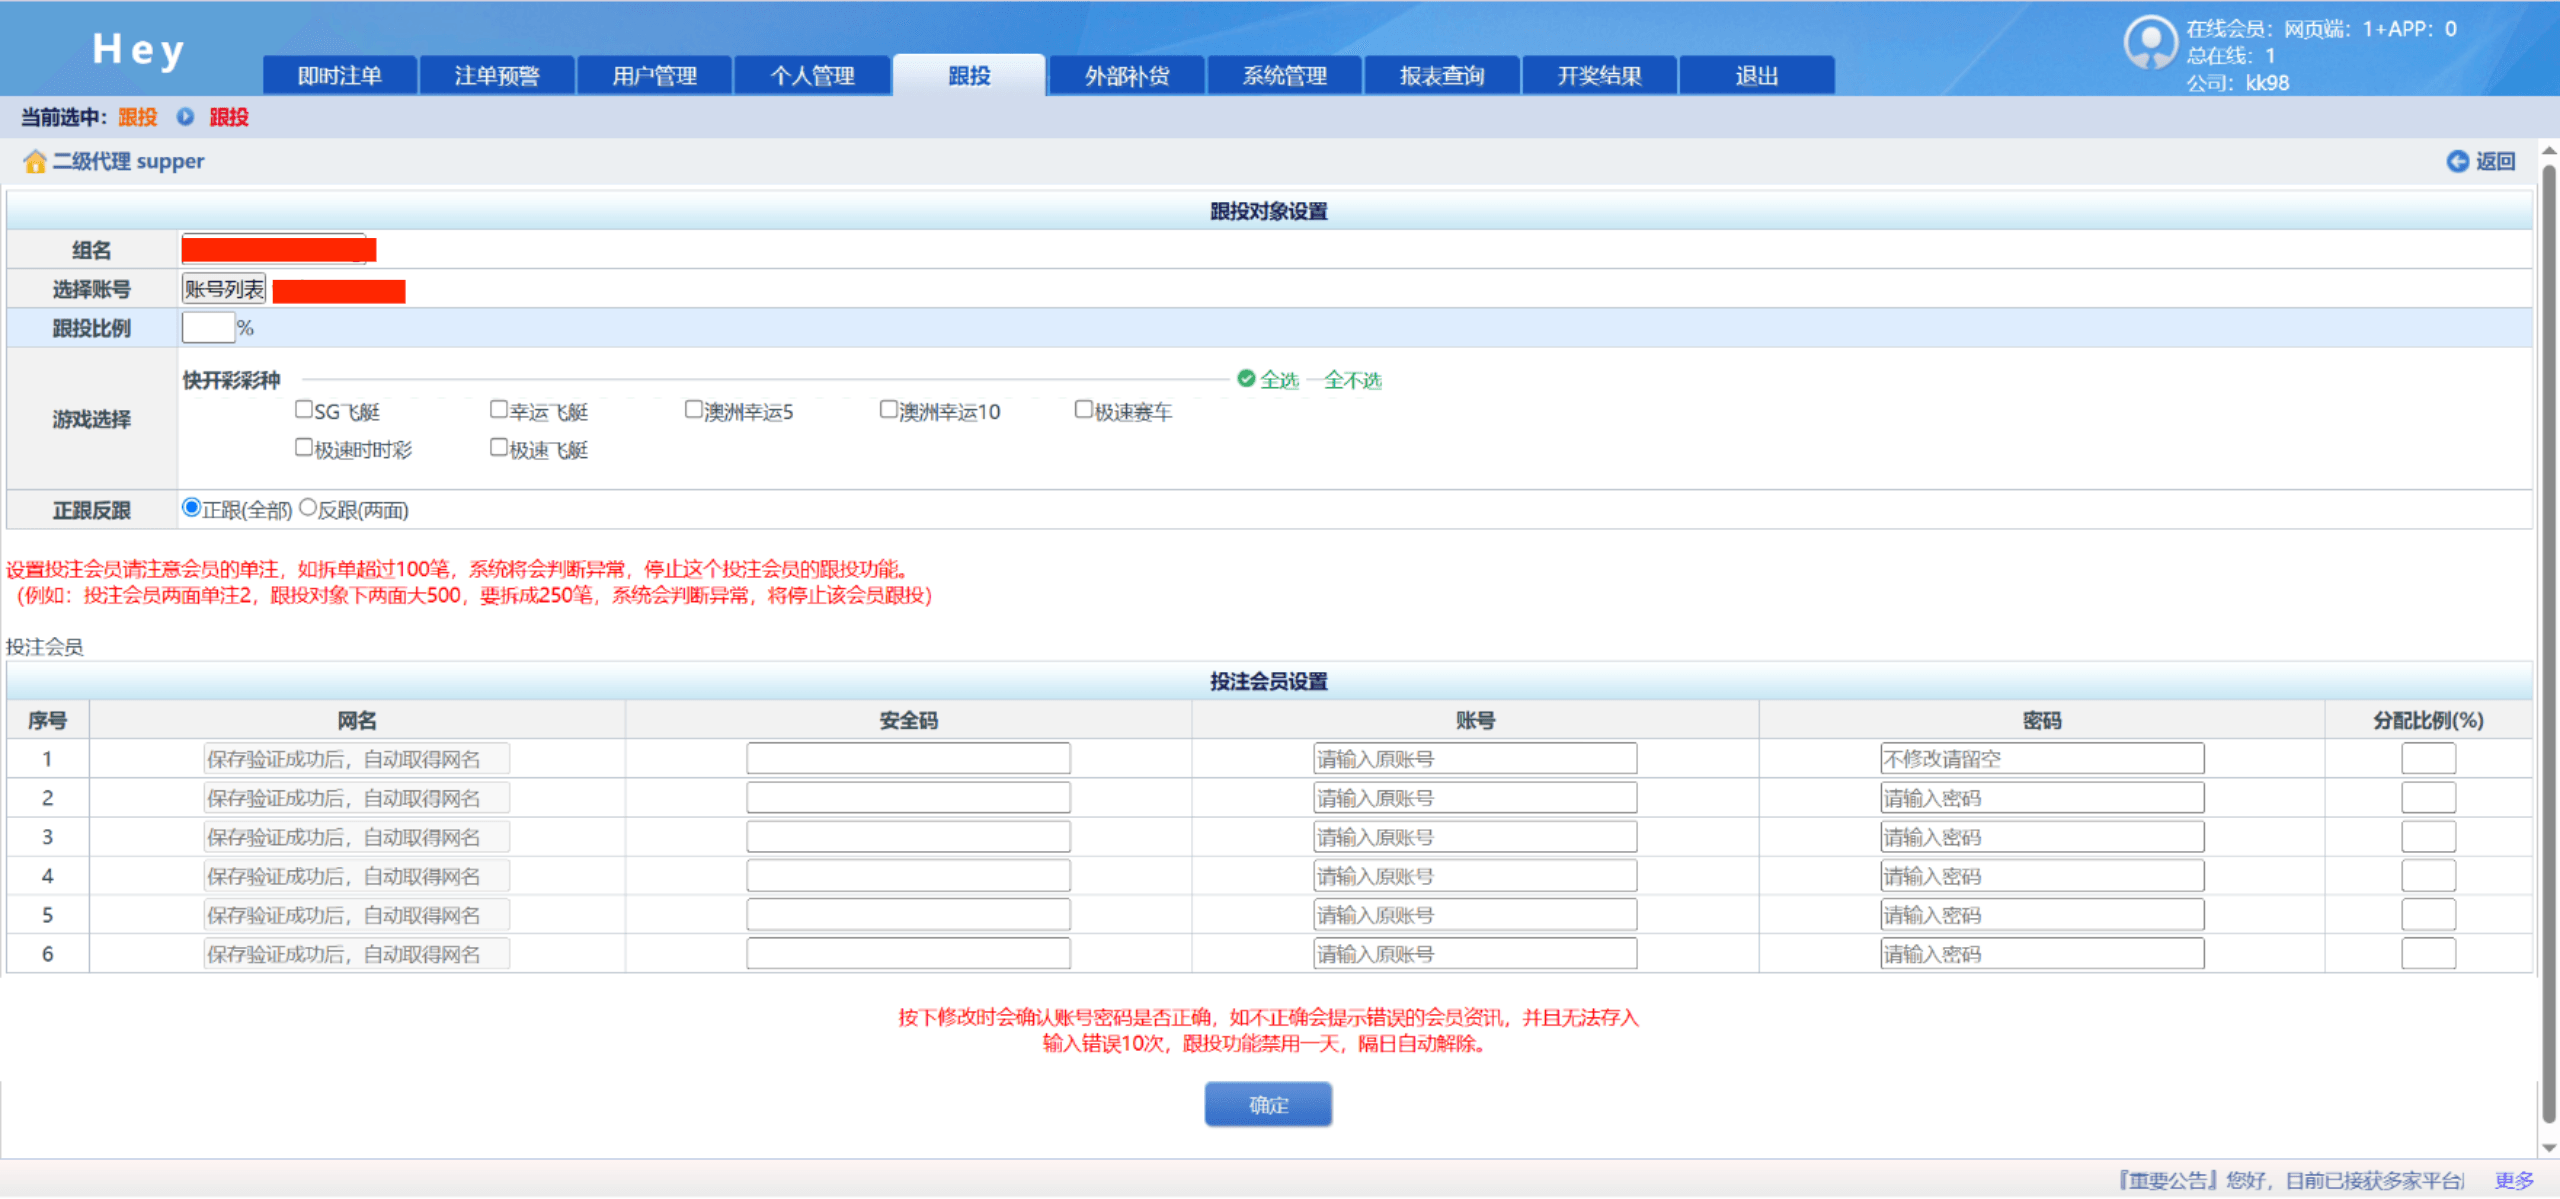Check the 澳洲幸运5 game option
Screen dimensions: 2560x1199
click(693, 410)
